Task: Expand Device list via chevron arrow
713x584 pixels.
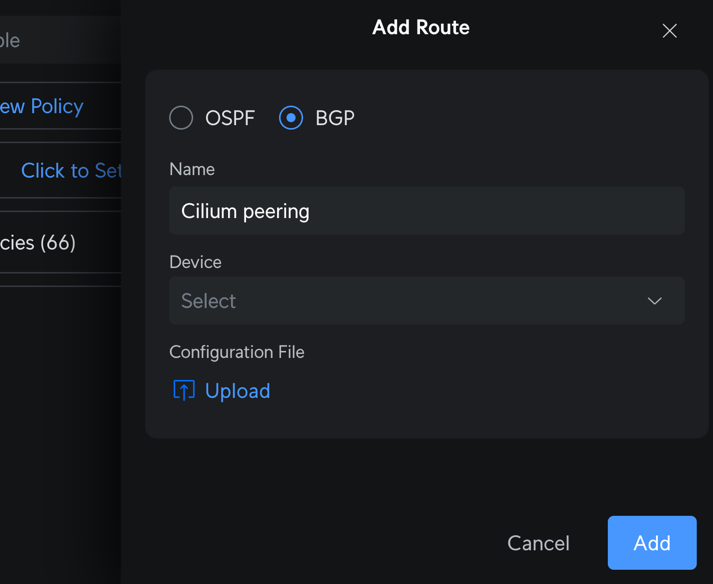Action: tap(655, 301)
